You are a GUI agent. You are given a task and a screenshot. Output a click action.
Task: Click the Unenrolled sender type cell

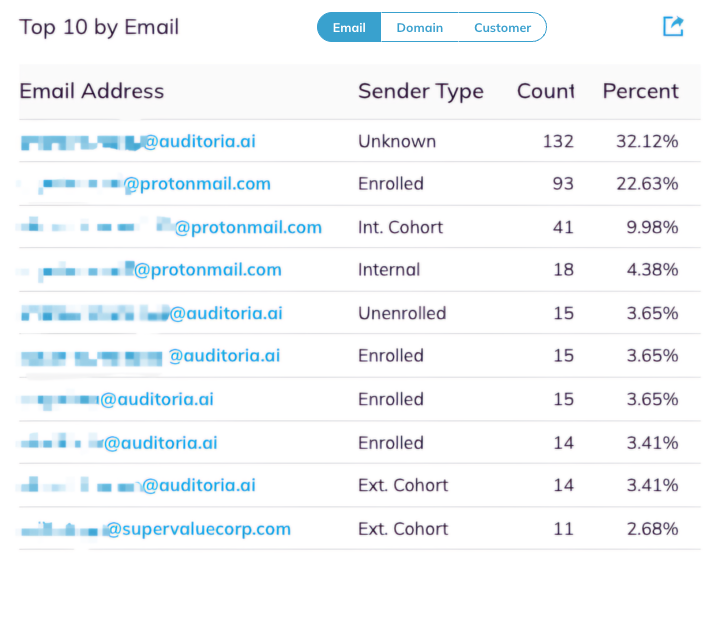click(402, 313)
